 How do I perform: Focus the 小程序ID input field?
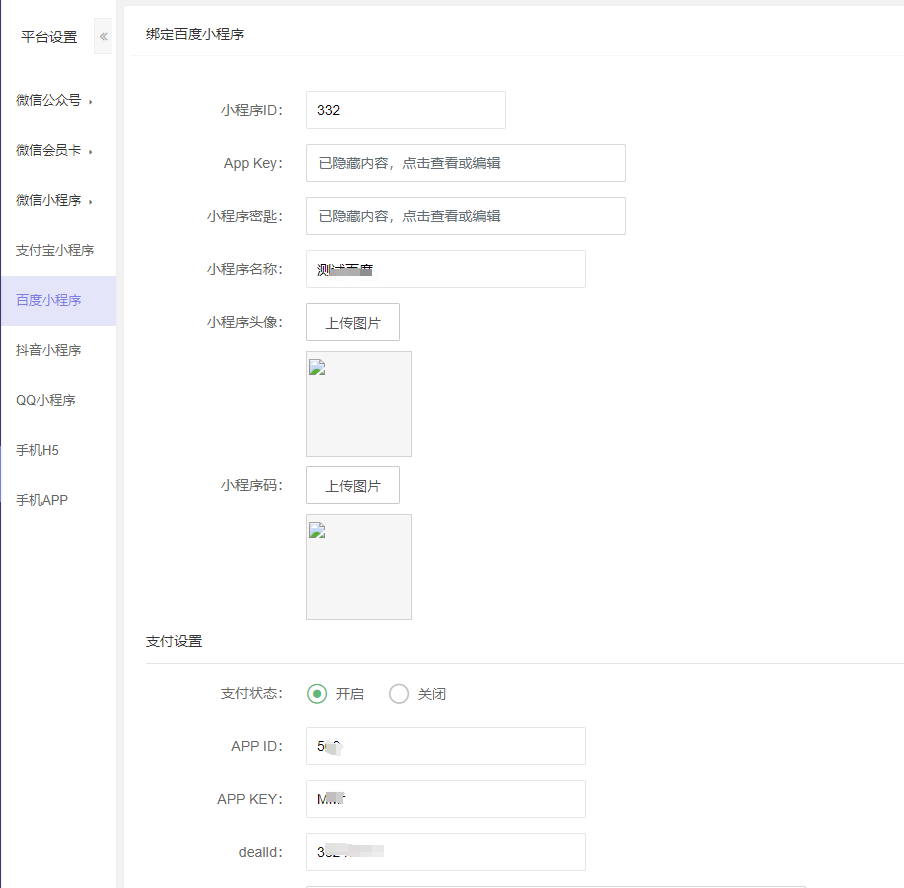pyautogui.click(x=405, y=110)
